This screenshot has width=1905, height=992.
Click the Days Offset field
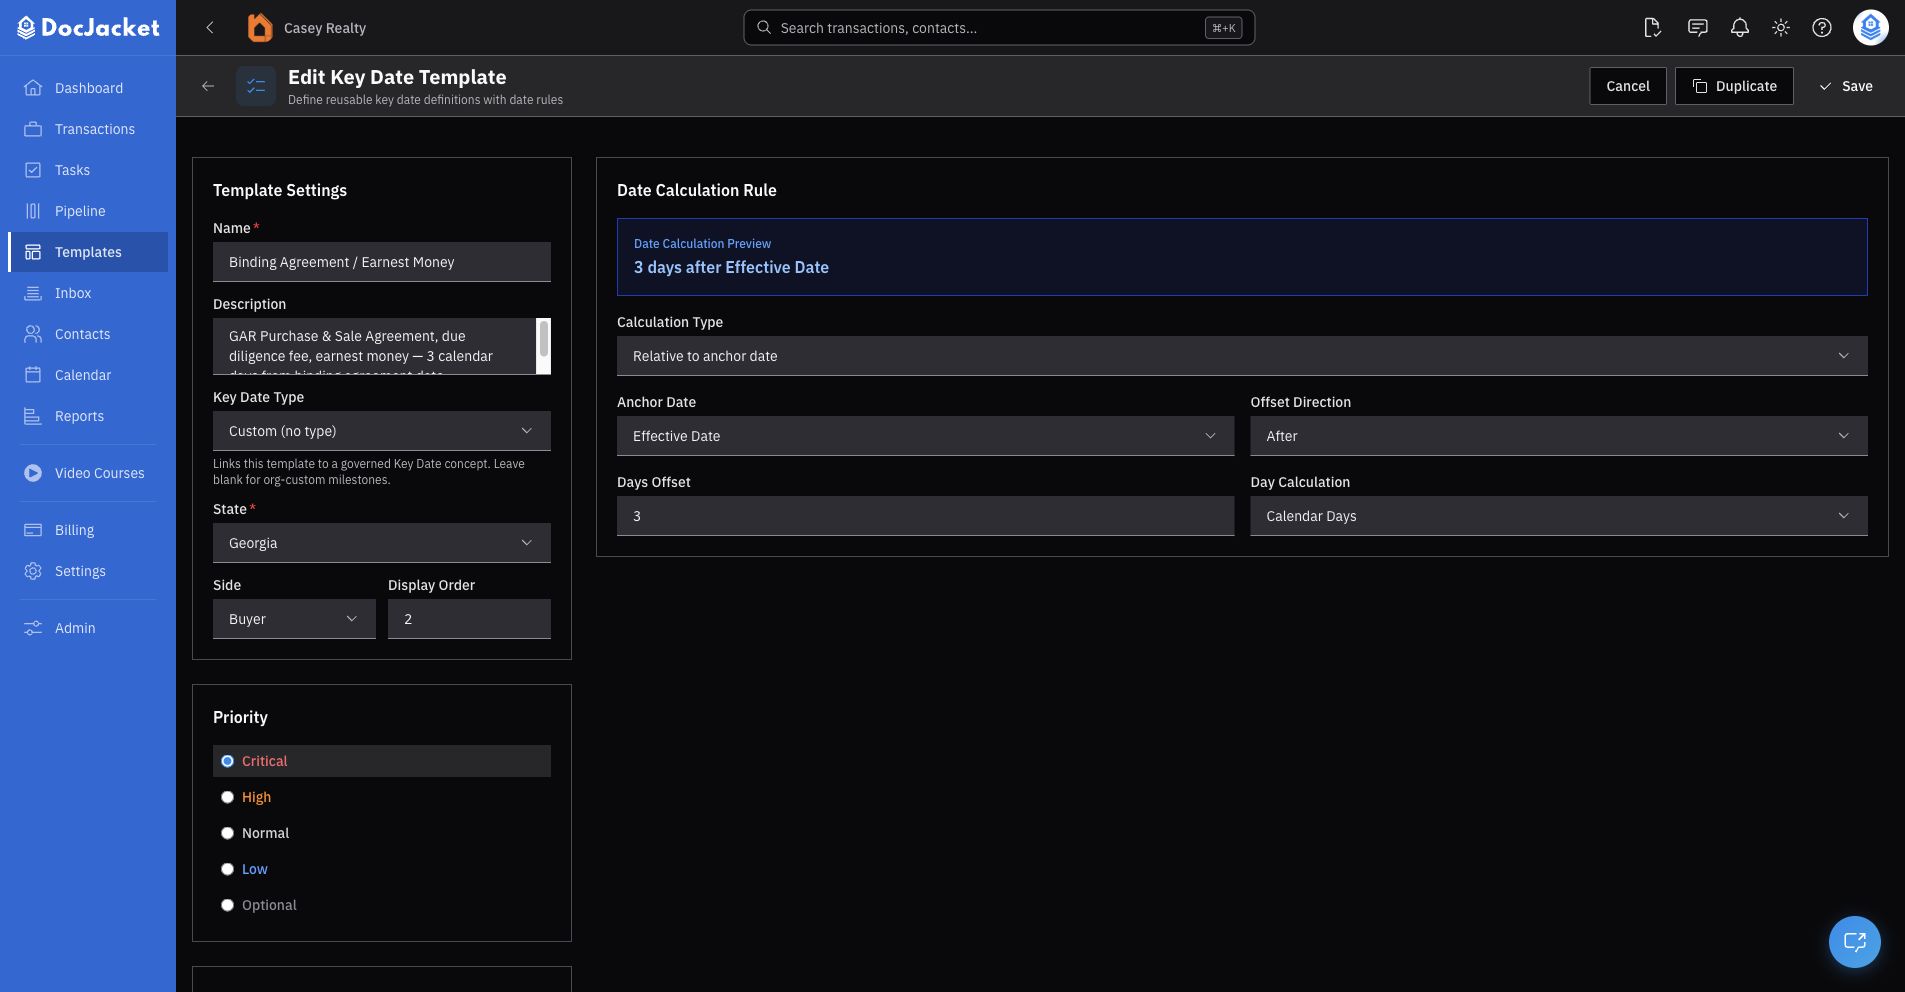[x=925, y=516]
